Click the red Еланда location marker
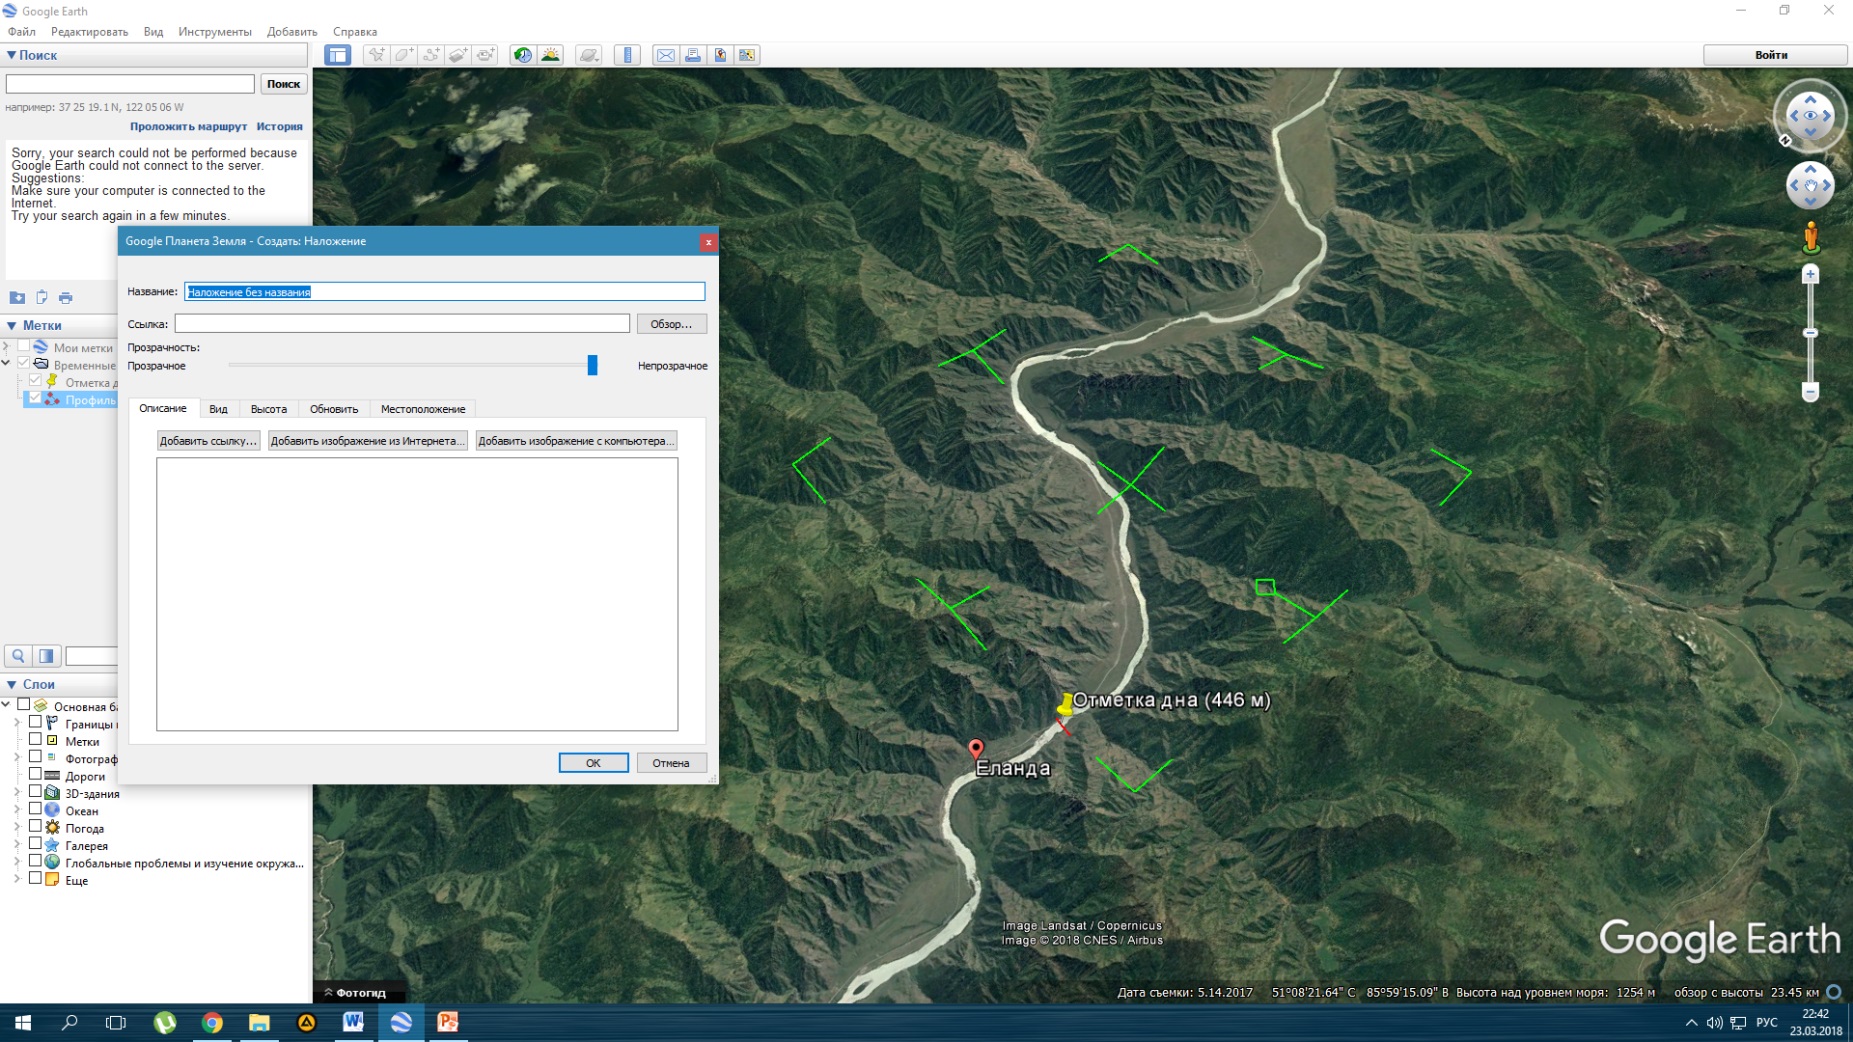 (976, 748)
